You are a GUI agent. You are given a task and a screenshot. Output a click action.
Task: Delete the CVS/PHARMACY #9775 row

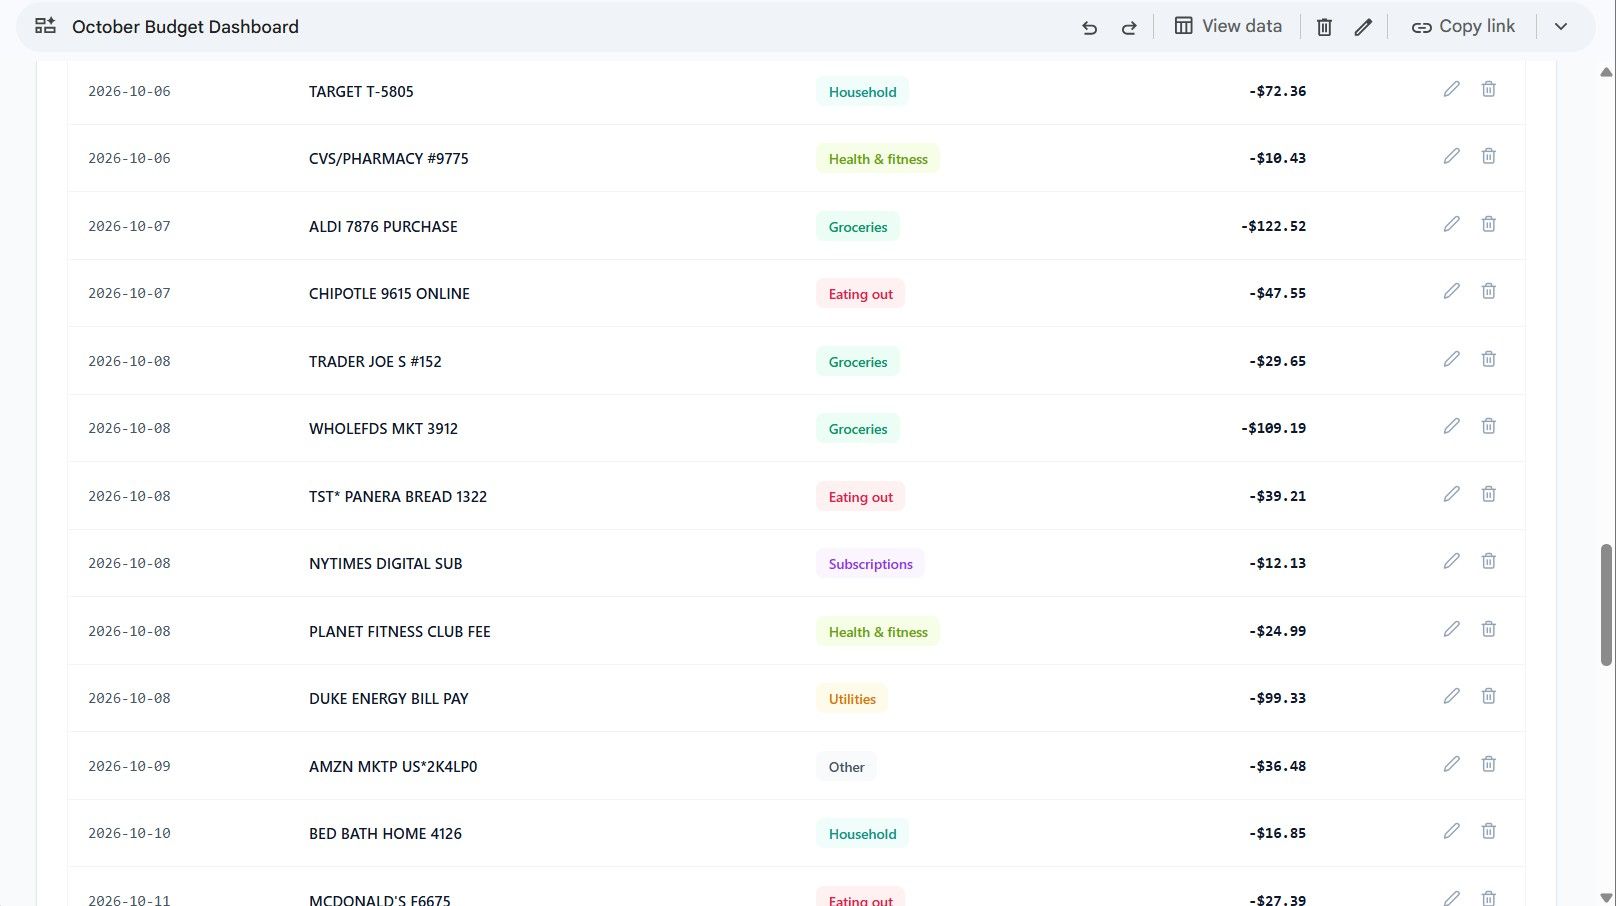pos(1489,156)
